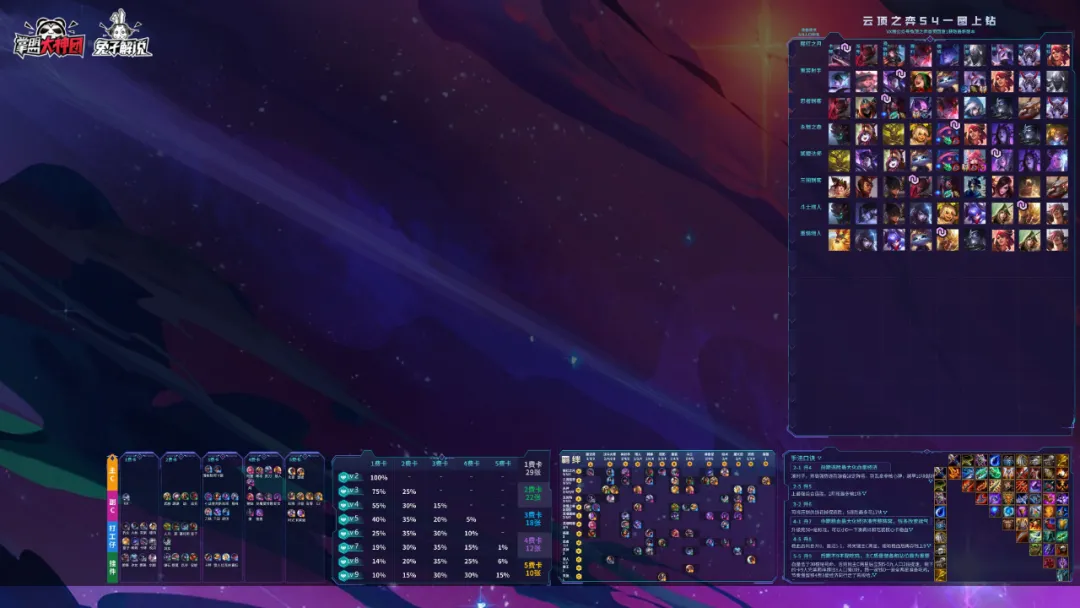This screenshot has height=608, width=1080.
Task: Click the blue Tear icon in item grid left column
Action: tap(940, 512)
